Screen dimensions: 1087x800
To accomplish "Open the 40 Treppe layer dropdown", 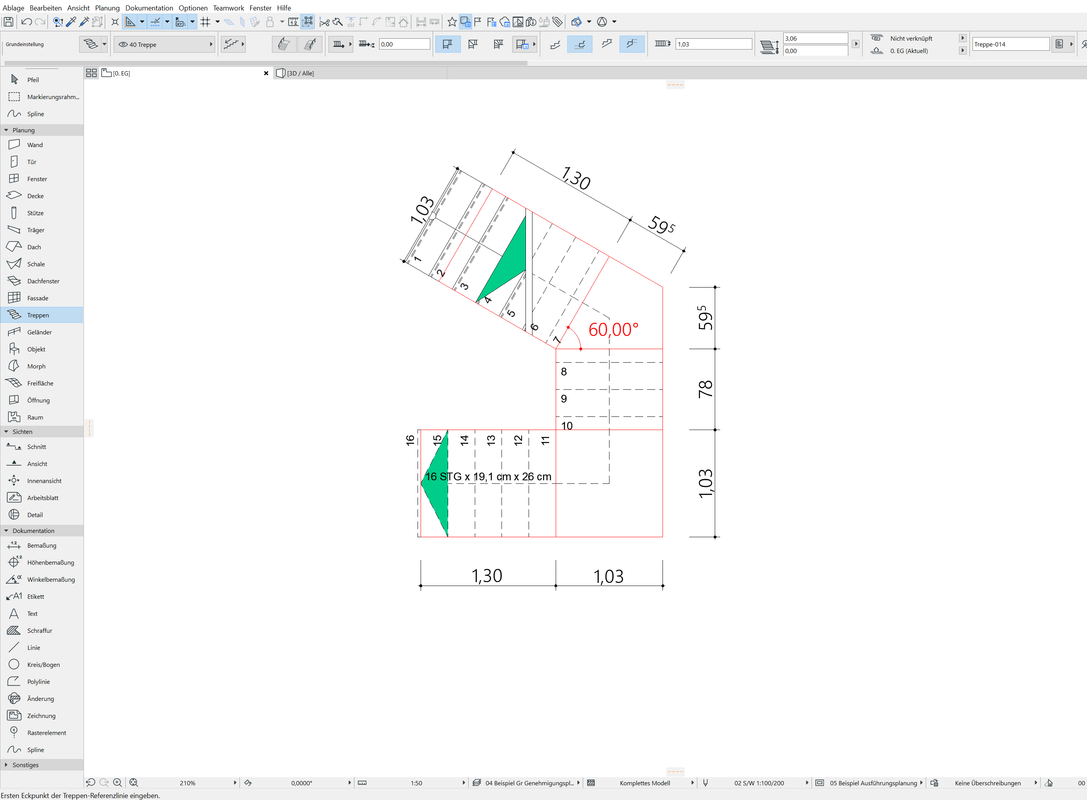I will click(x=165, y=44).
